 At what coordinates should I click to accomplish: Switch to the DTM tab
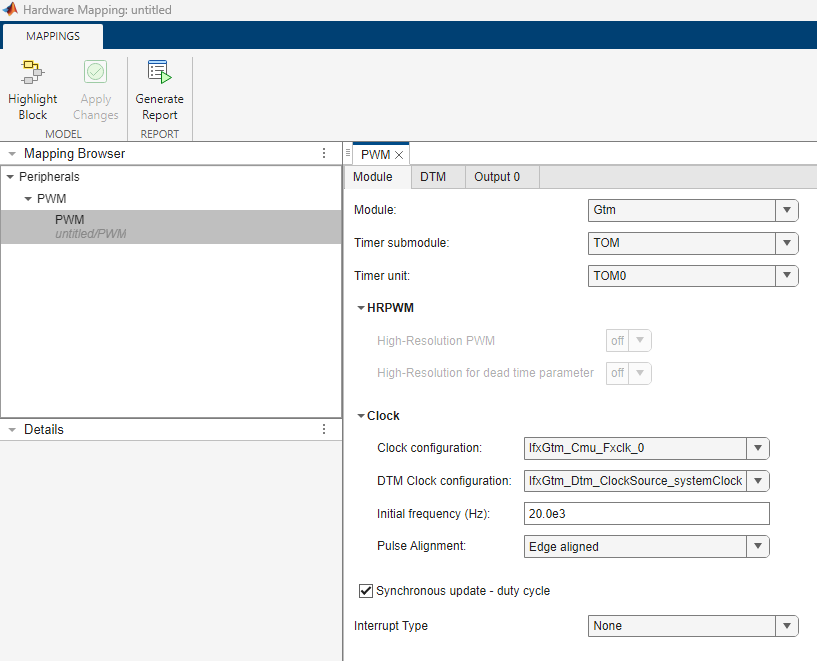433,177
